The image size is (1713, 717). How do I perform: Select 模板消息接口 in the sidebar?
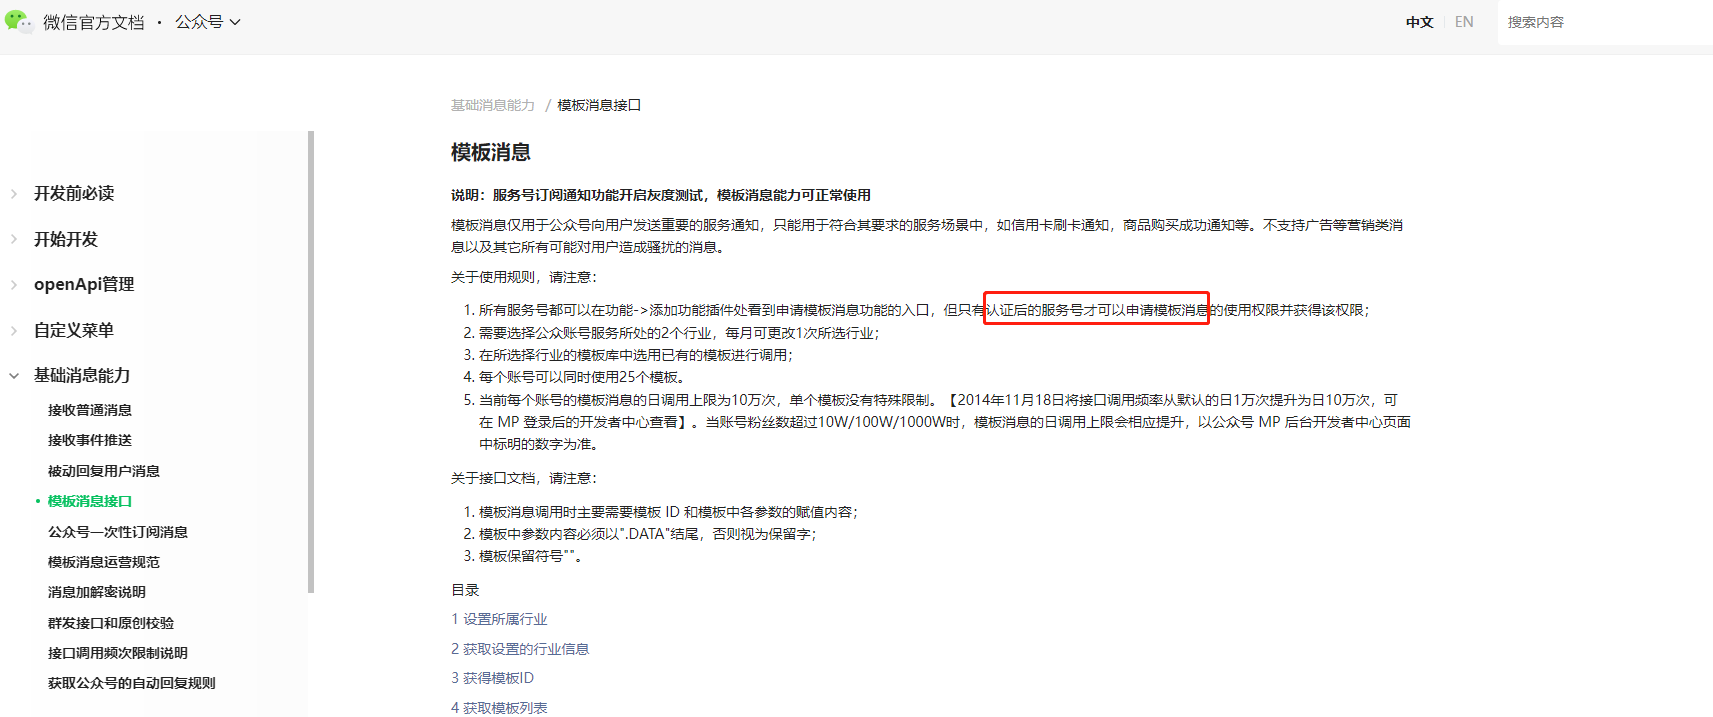(90, 501)
